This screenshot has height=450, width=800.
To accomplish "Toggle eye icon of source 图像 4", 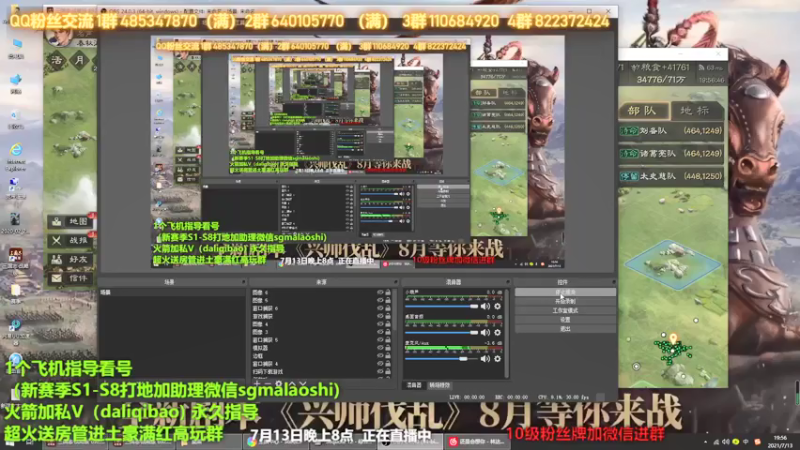I will click(x=380, y=324).
